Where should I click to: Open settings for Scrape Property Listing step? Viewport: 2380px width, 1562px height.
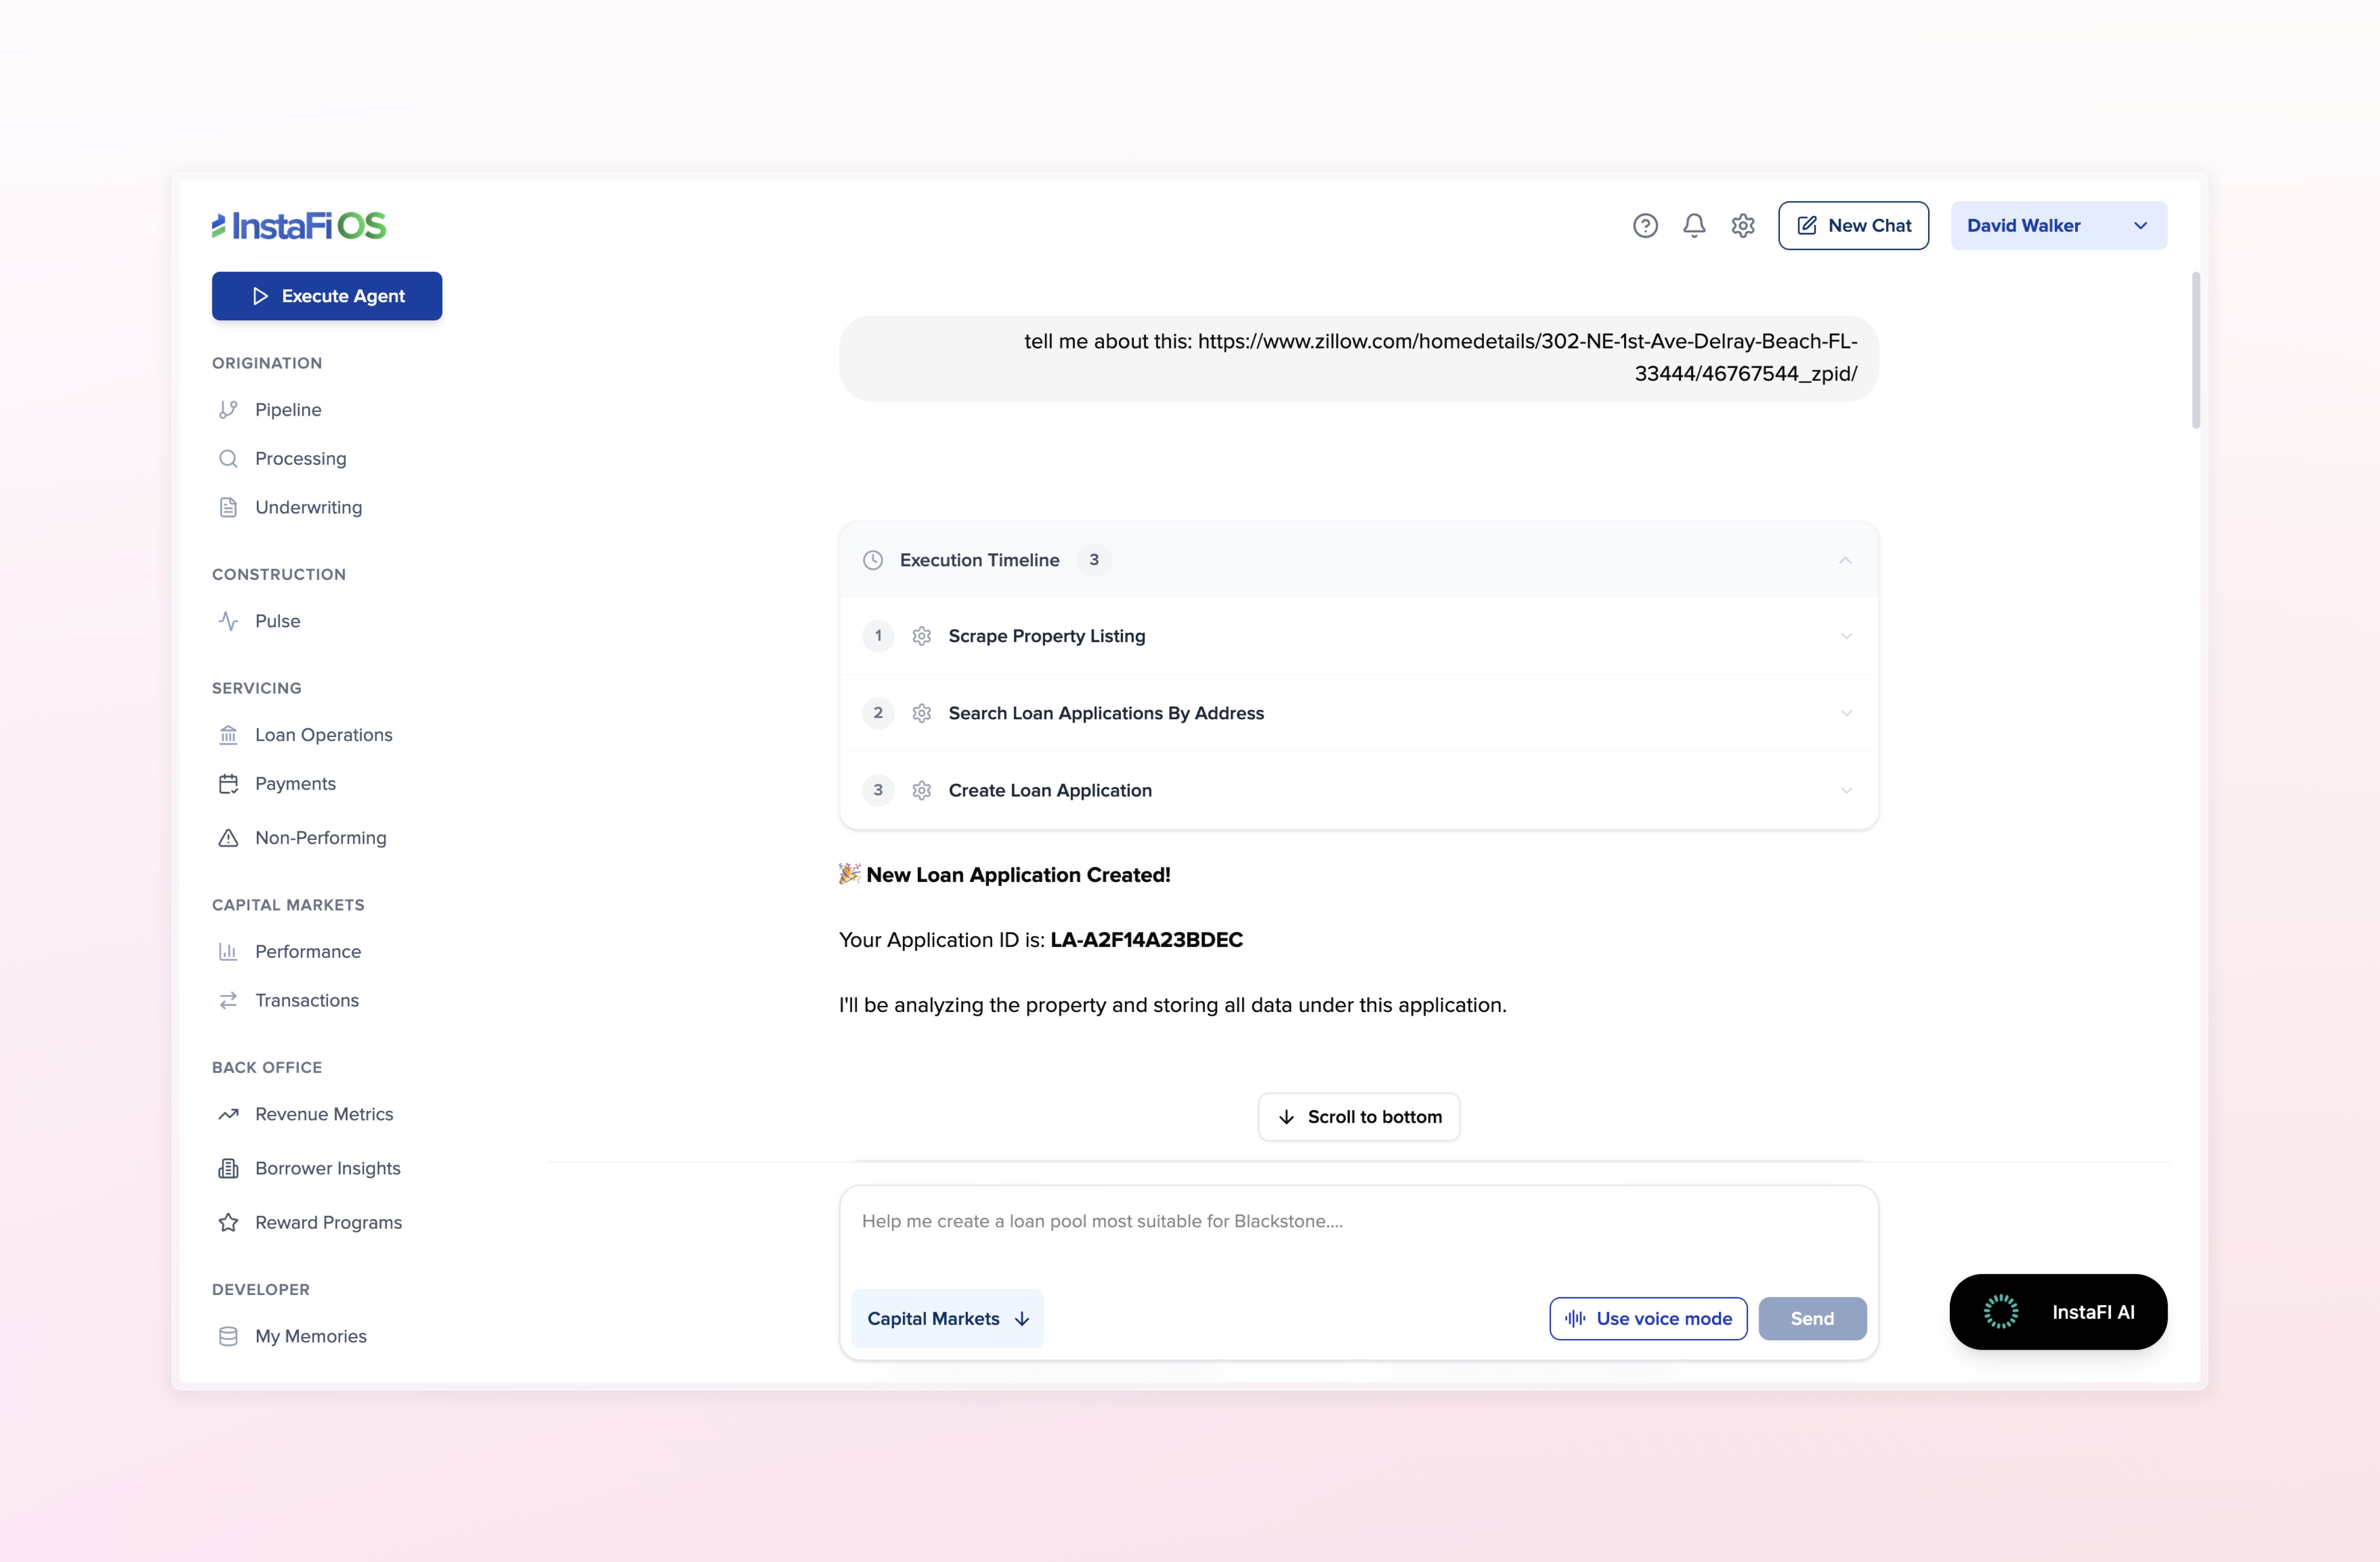point(922,636)
